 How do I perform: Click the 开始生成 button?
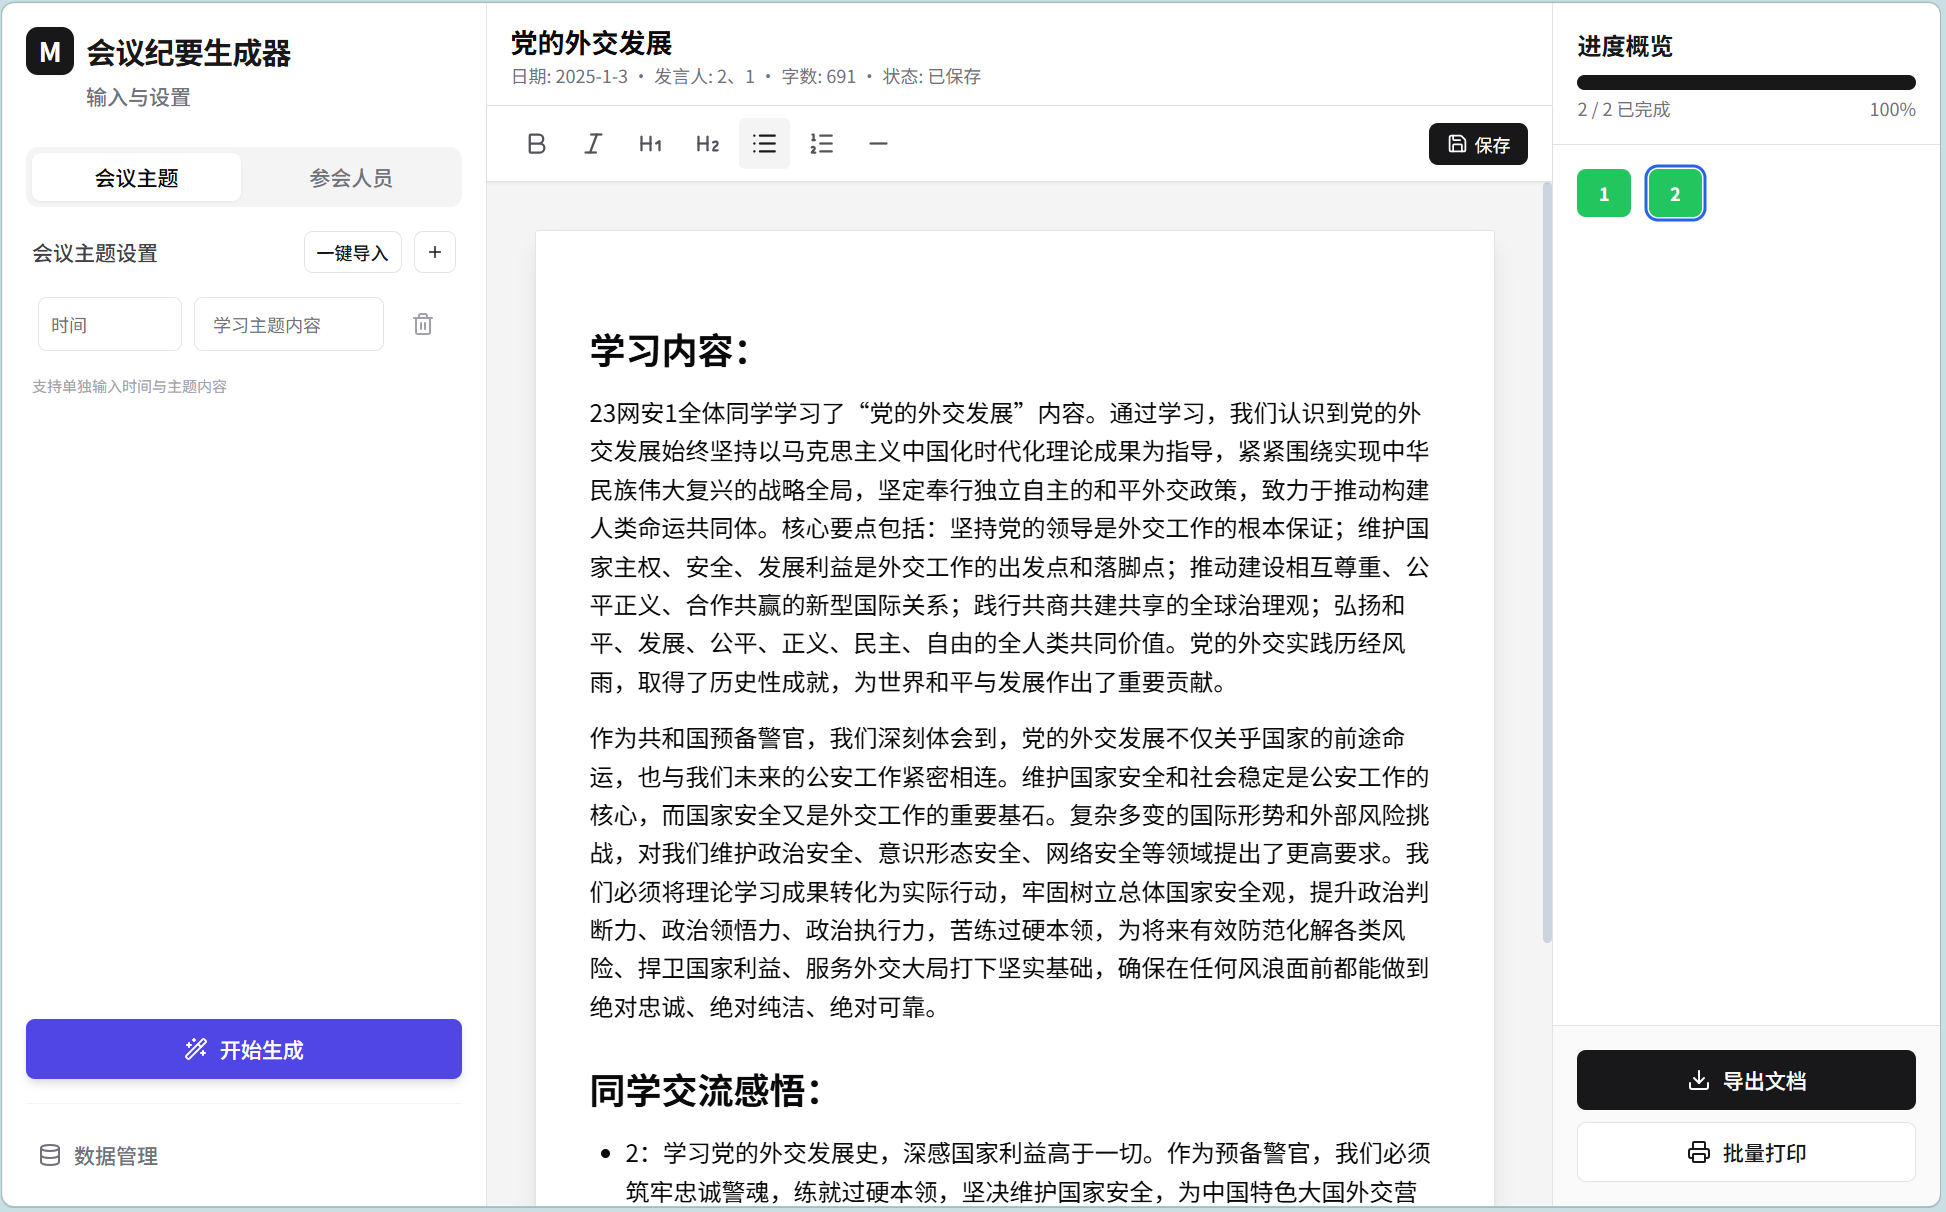coord(243,1049)
